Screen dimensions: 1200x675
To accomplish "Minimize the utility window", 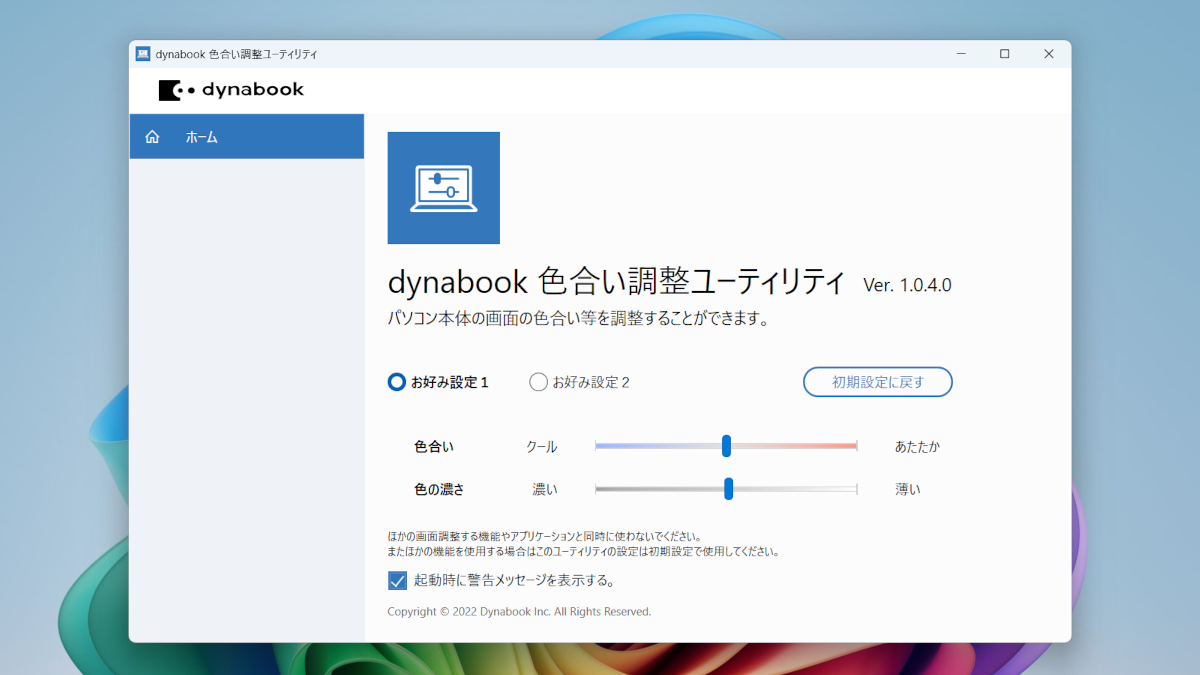I will pyautogui.click(x=960, y=53).
